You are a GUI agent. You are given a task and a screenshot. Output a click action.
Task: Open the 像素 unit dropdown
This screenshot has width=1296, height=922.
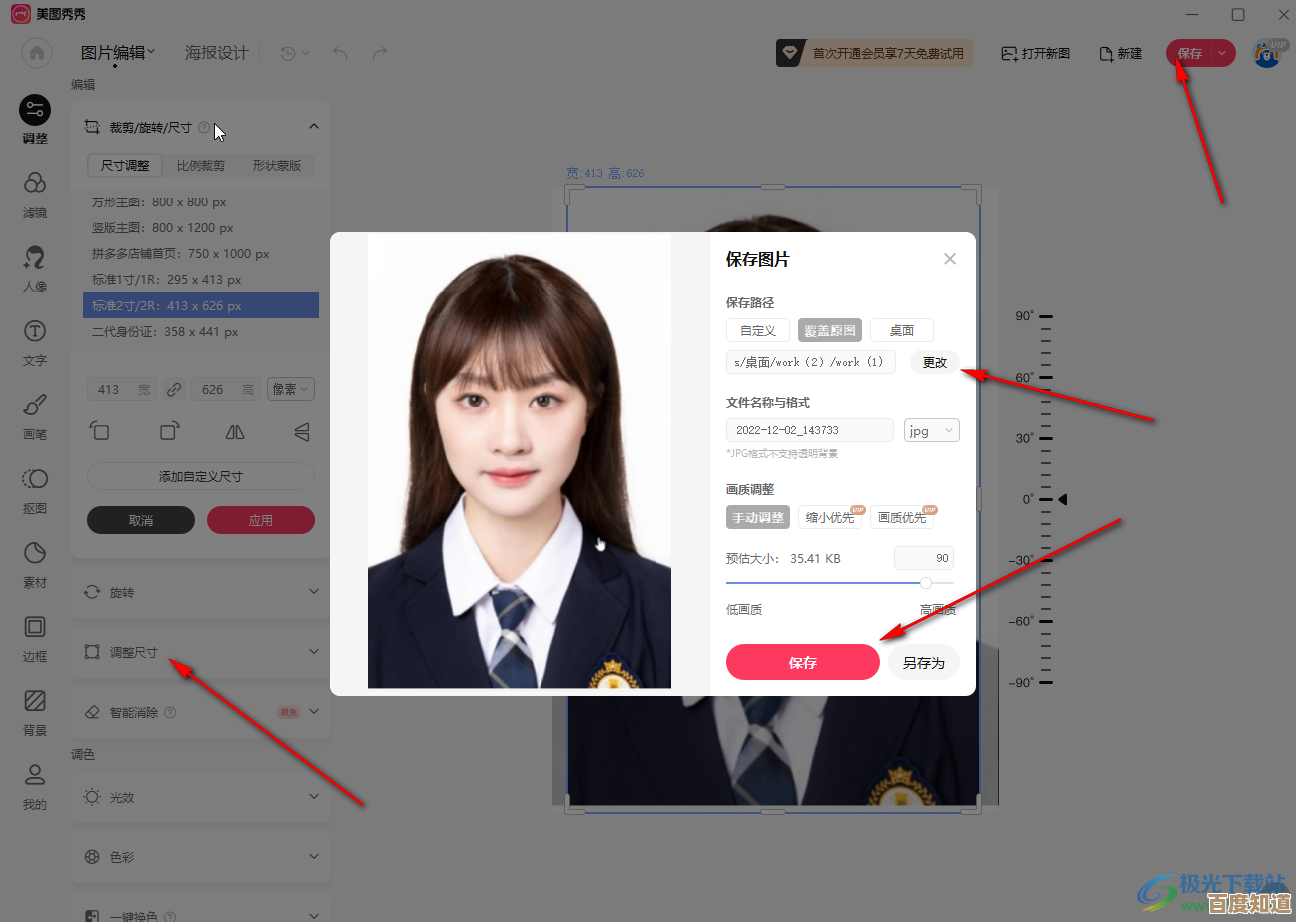[x=290, y=389]
